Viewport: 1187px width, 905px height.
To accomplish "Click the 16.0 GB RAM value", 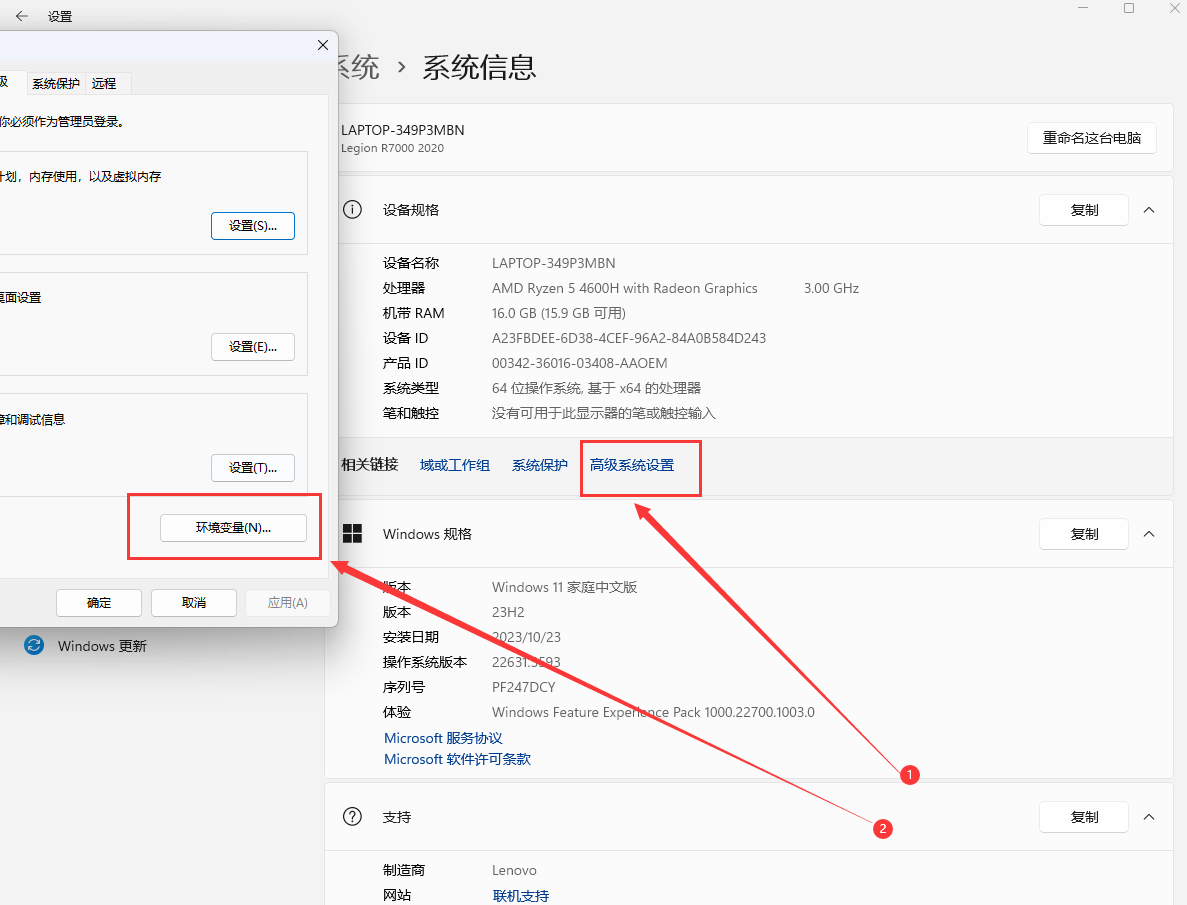I will click(559, 313).
